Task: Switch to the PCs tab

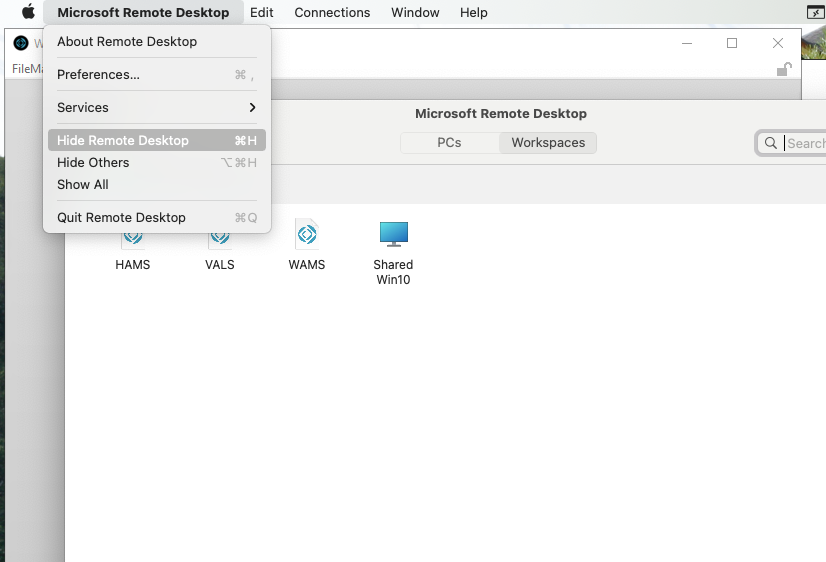Action: coord(449,143)
